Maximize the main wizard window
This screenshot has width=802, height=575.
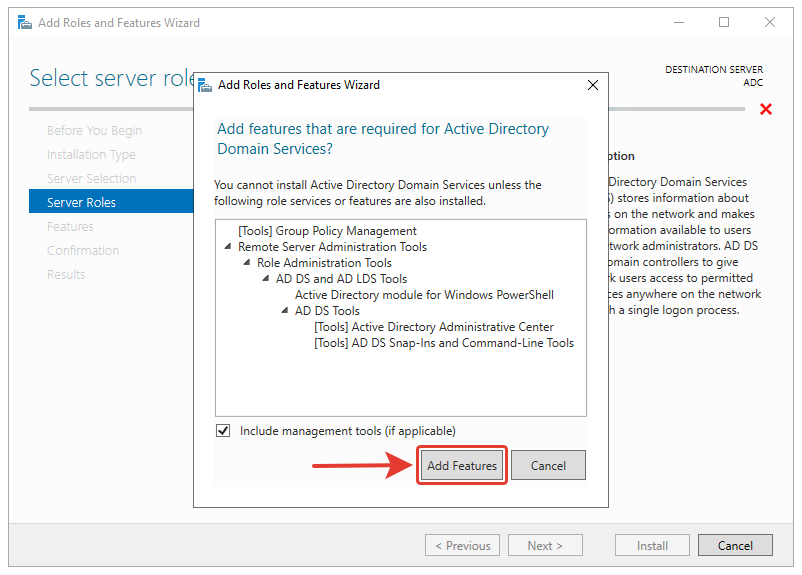(x=724, y=22)
